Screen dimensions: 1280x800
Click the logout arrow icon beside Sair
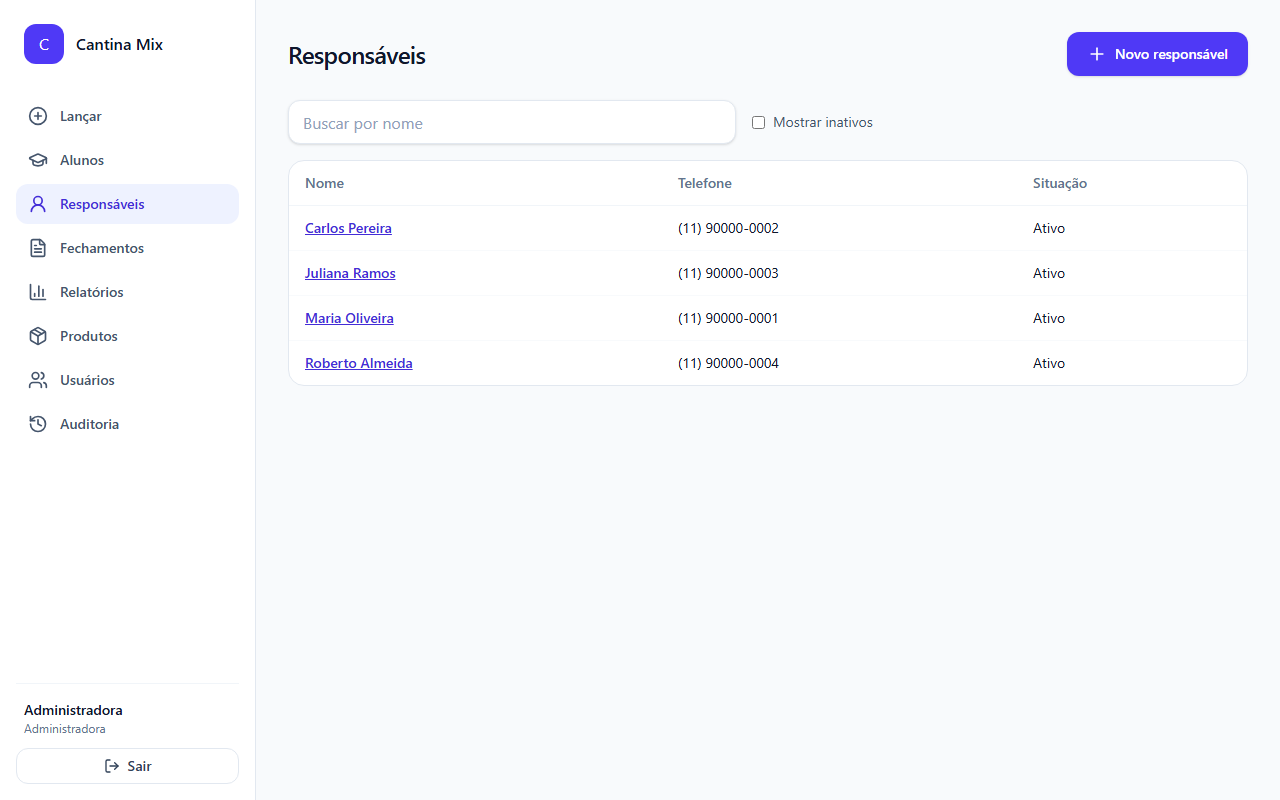112,766
